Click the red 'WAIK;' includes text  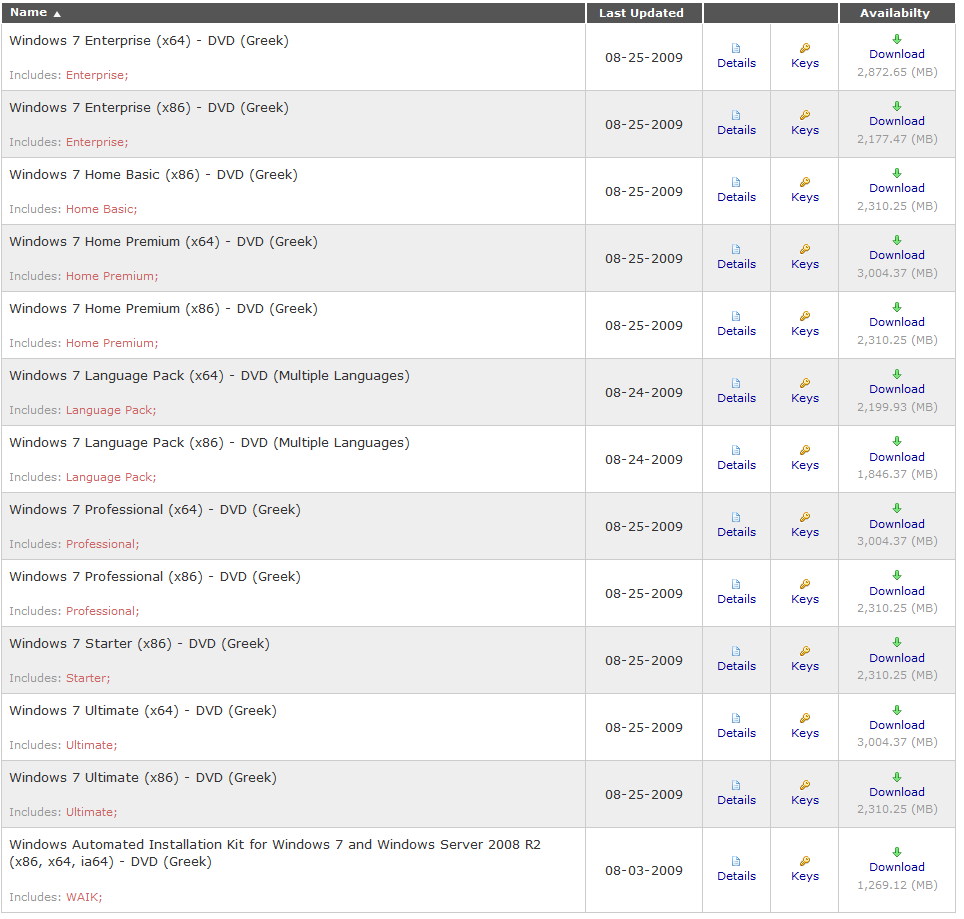click(x=84, y=897)
